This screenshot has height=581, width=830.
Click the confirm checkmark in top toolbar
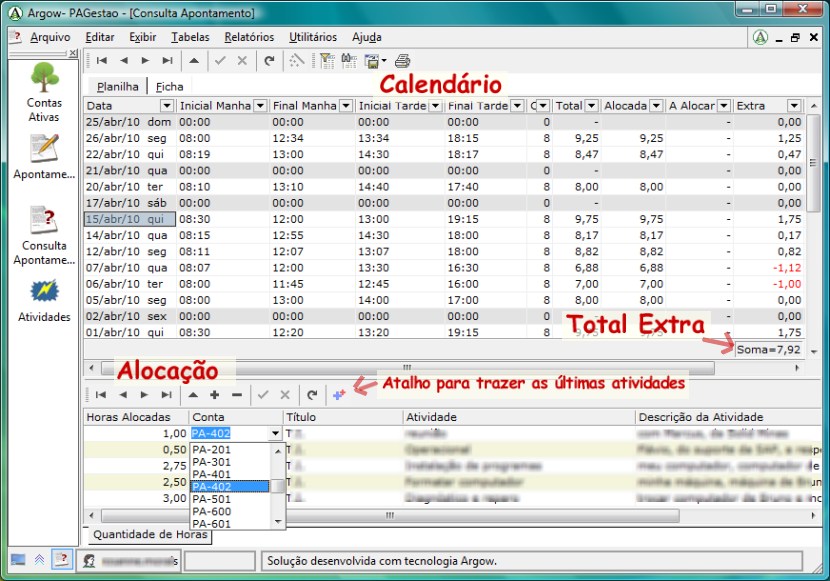(220, 61)
